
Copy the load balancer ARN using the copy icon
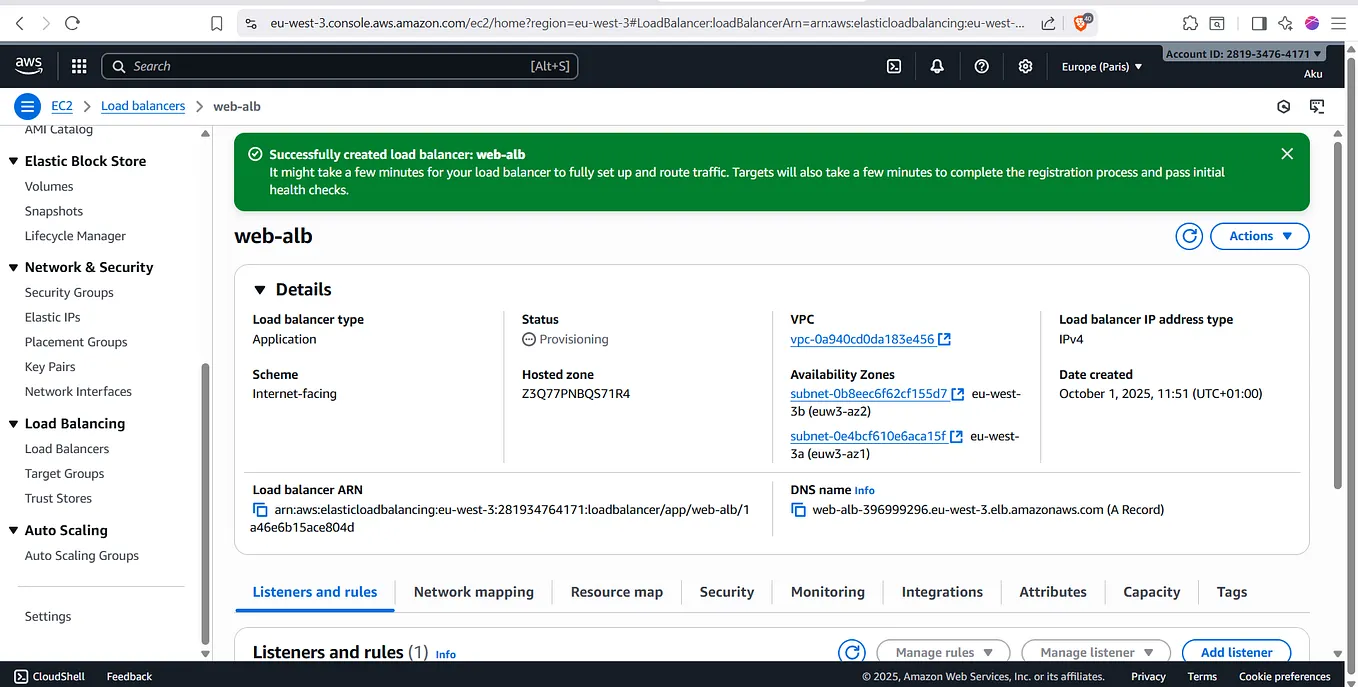click(258, 509)
